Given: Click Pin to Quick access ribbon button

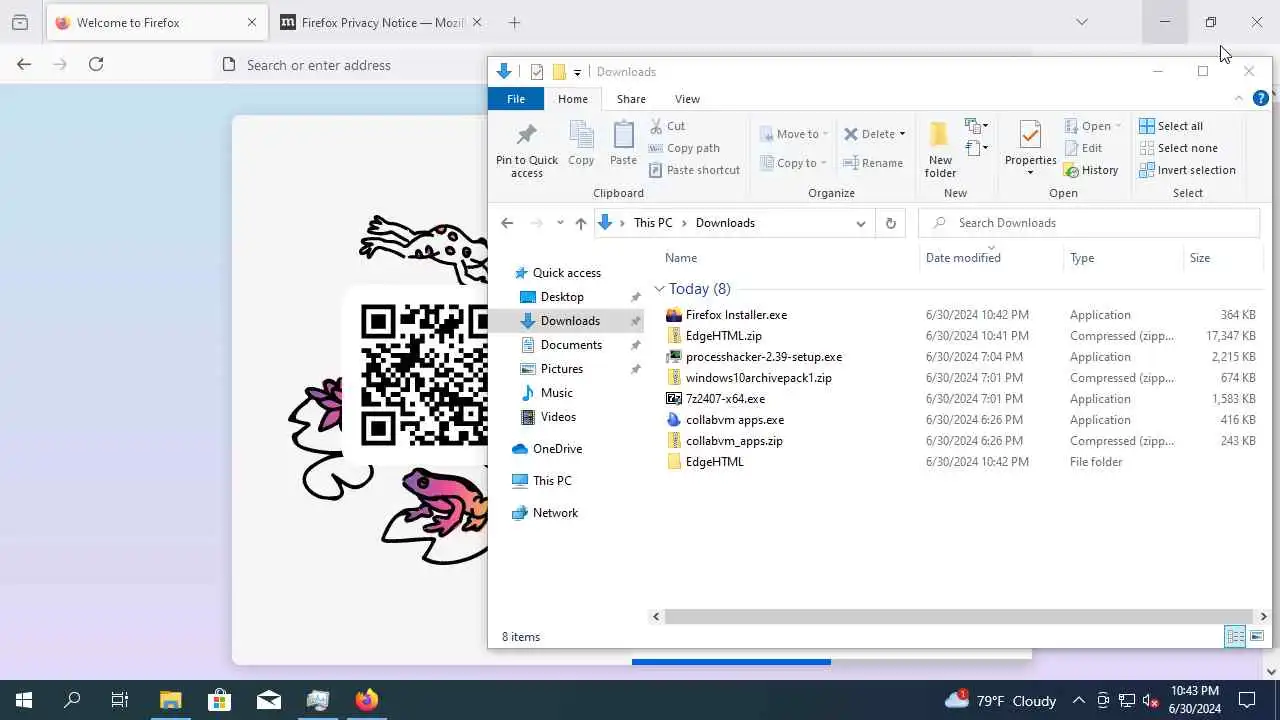Looking at the screenshot, I should 526,150.
